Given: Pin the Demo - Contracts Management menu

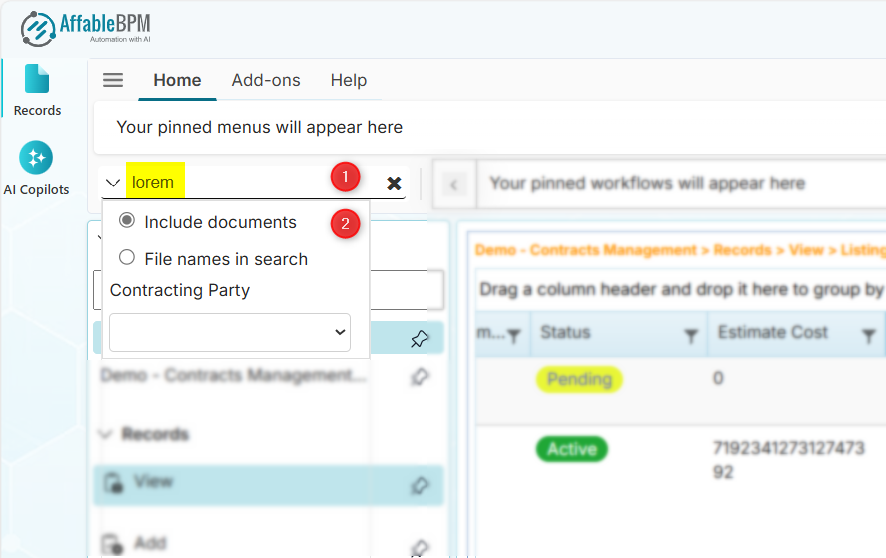Looking at the screenshot, I should click(x=419, y=377).
